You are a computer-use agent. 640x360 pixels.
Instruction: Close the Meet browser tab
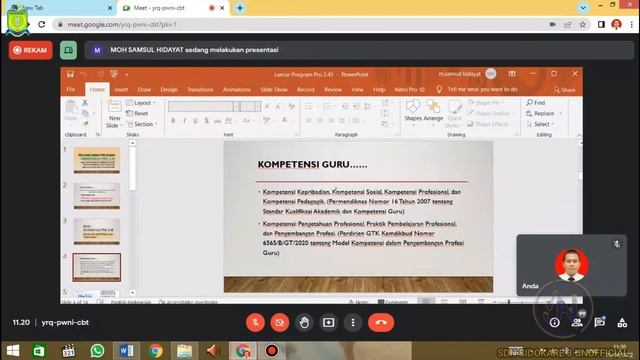(222, 8)
